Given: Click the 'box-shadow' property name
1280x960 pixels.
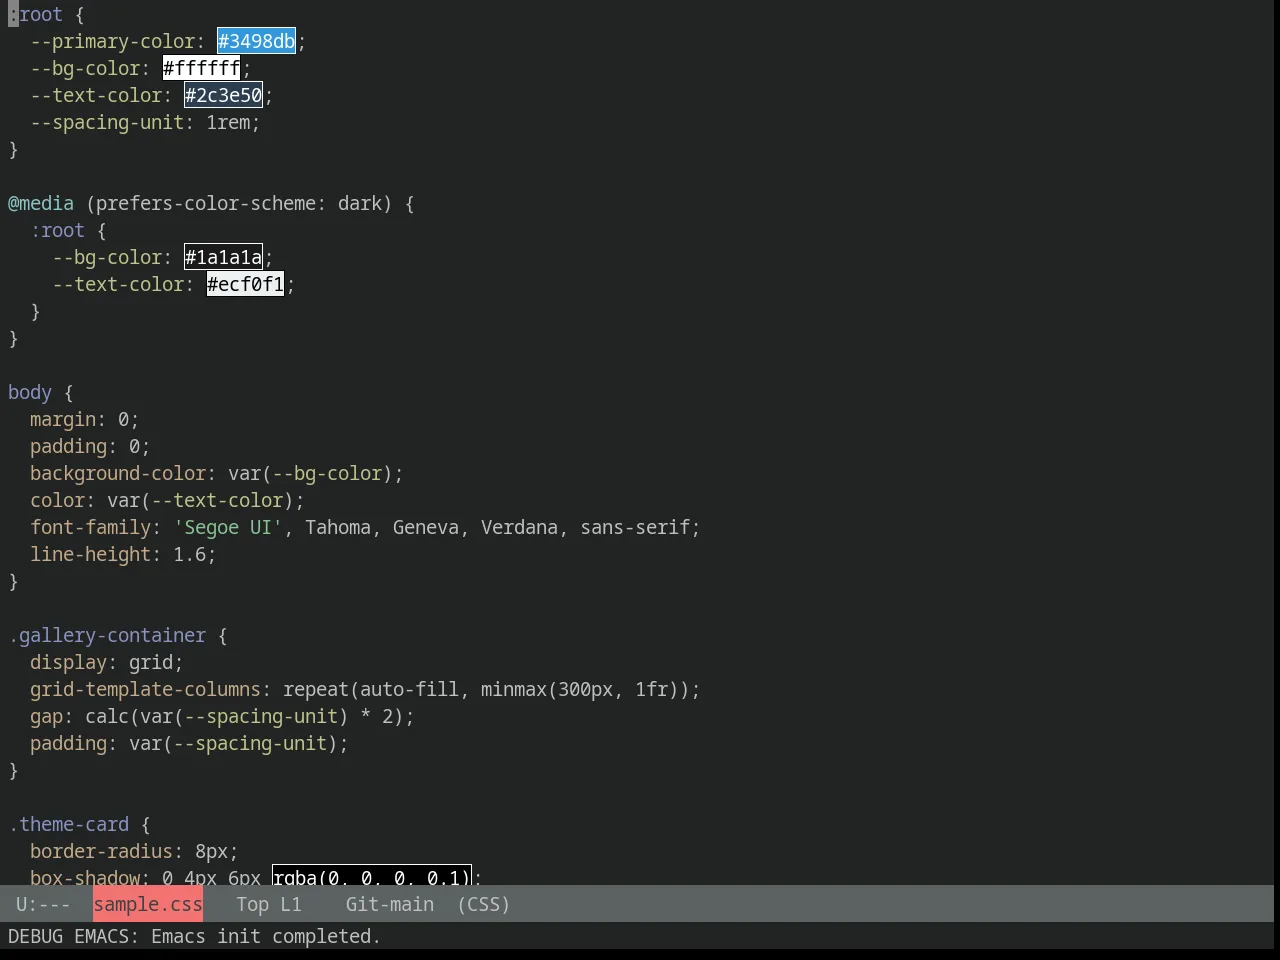Looking at the screenshot, I should point(85,877).
